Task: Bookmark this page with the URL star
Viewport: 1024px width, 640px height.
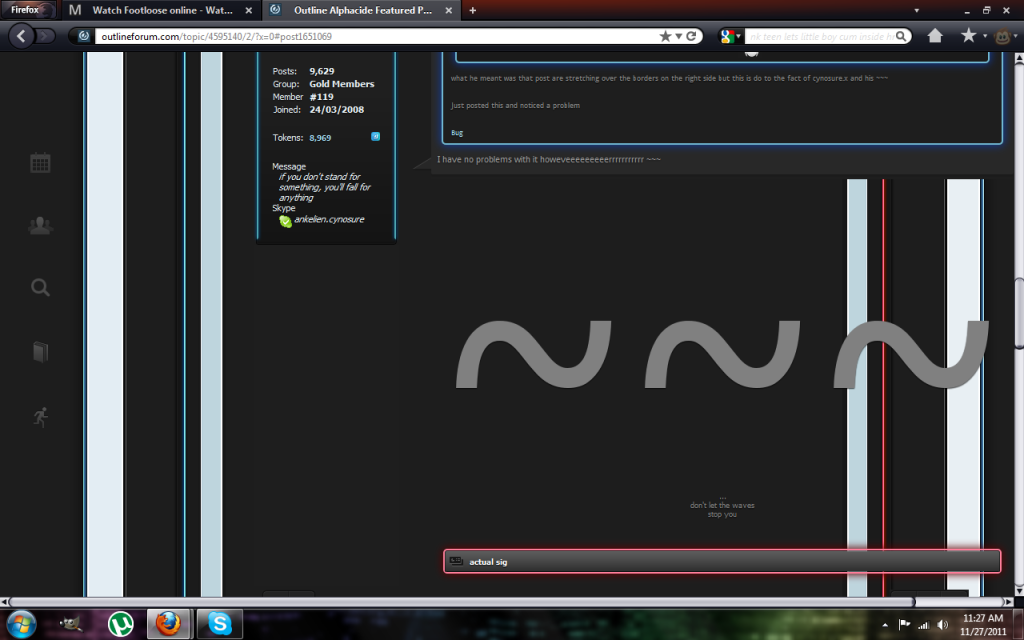Action: [665, 36]
